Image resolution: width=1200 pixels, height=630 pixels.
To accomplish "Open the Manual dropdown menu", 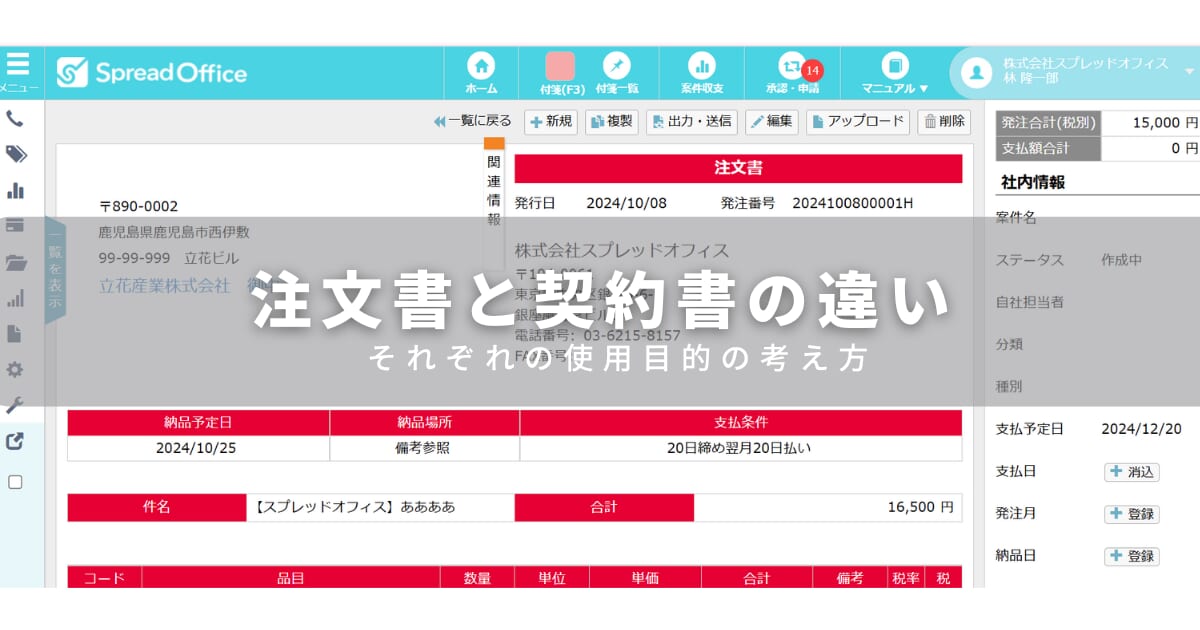I will click(x=895, y=73).
